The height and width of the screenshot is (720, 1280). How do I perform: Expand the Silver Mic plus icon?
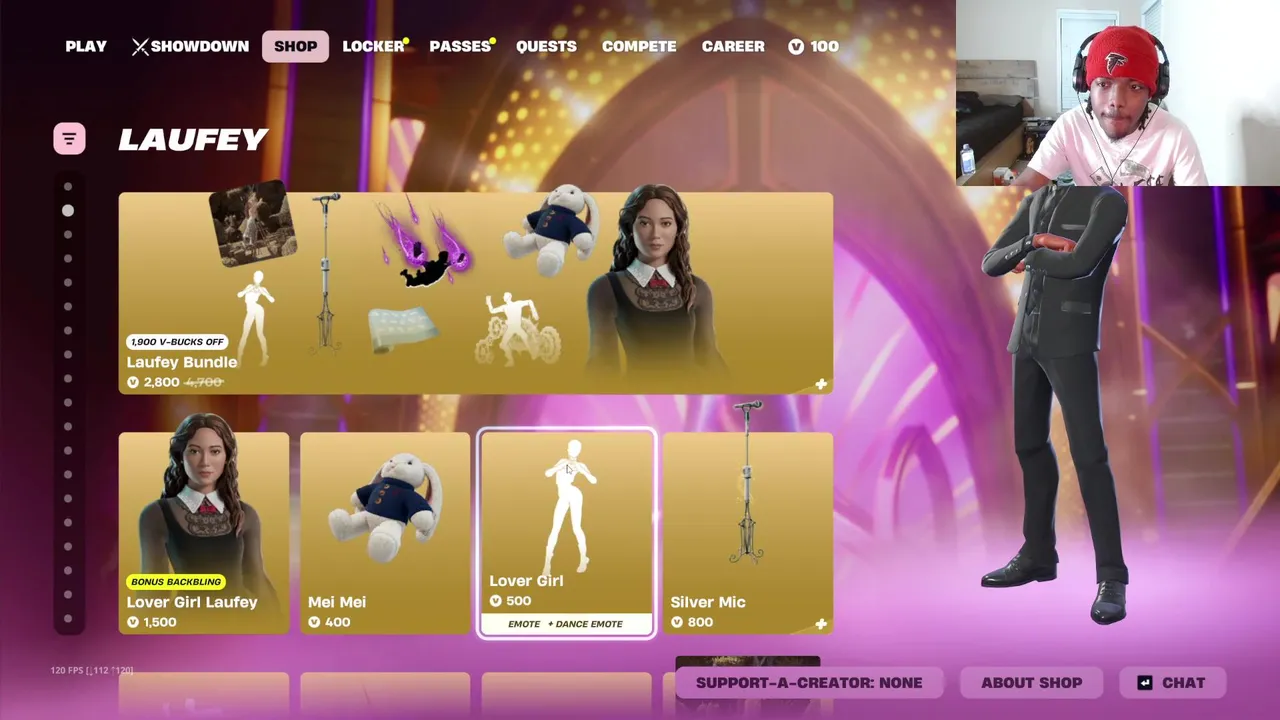[x=821, y=624]
